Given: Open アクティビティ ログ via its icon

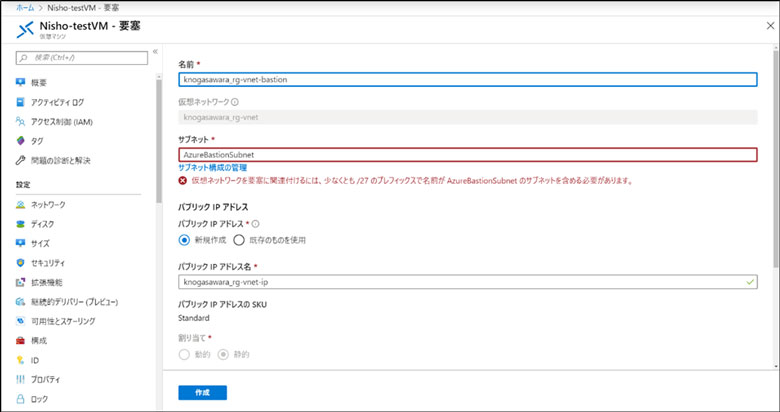Looking at the screenshot, I should [x=20, y=102].
